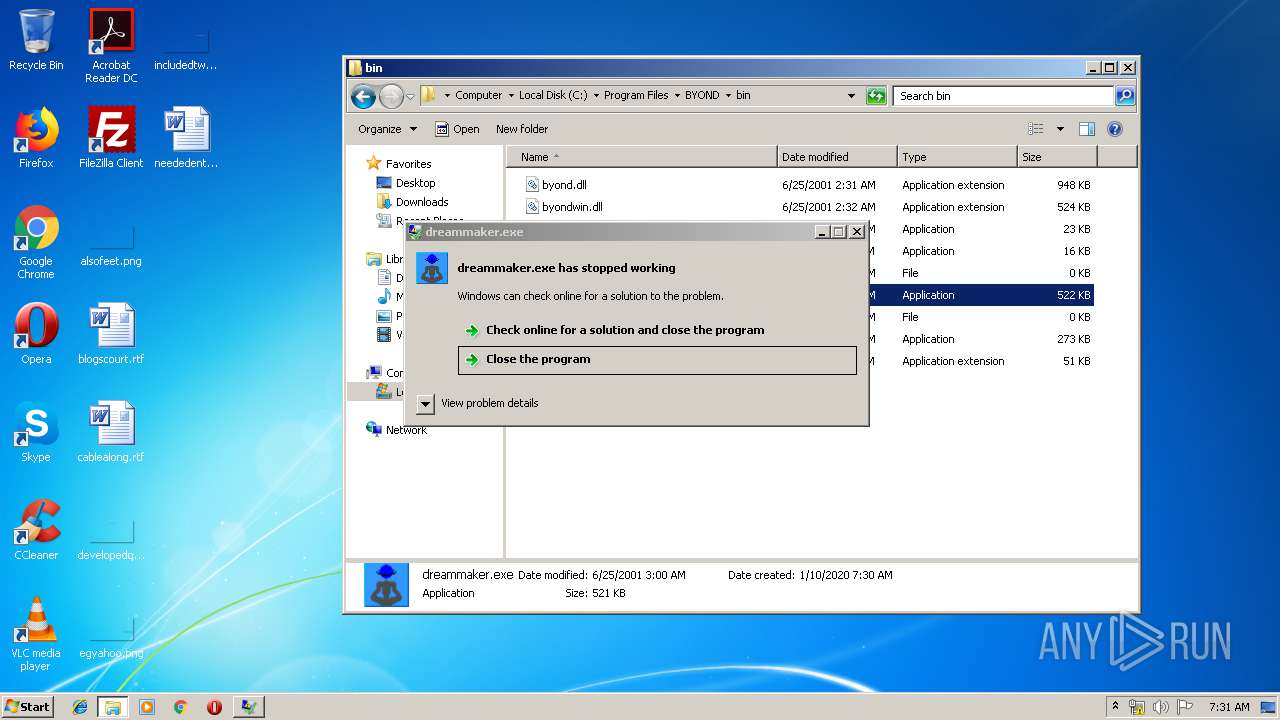
Task: Click Close the program
Action: 657,360
